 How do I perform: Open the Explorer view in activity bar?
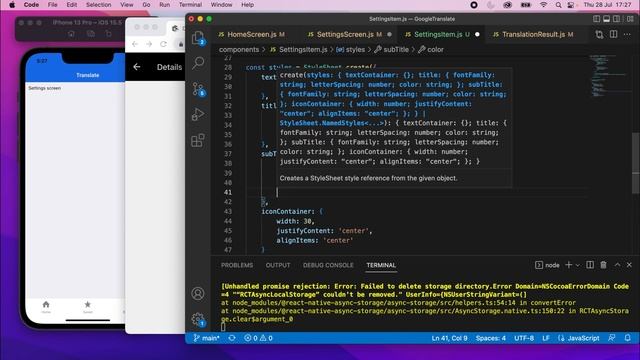tap(198, 38)
